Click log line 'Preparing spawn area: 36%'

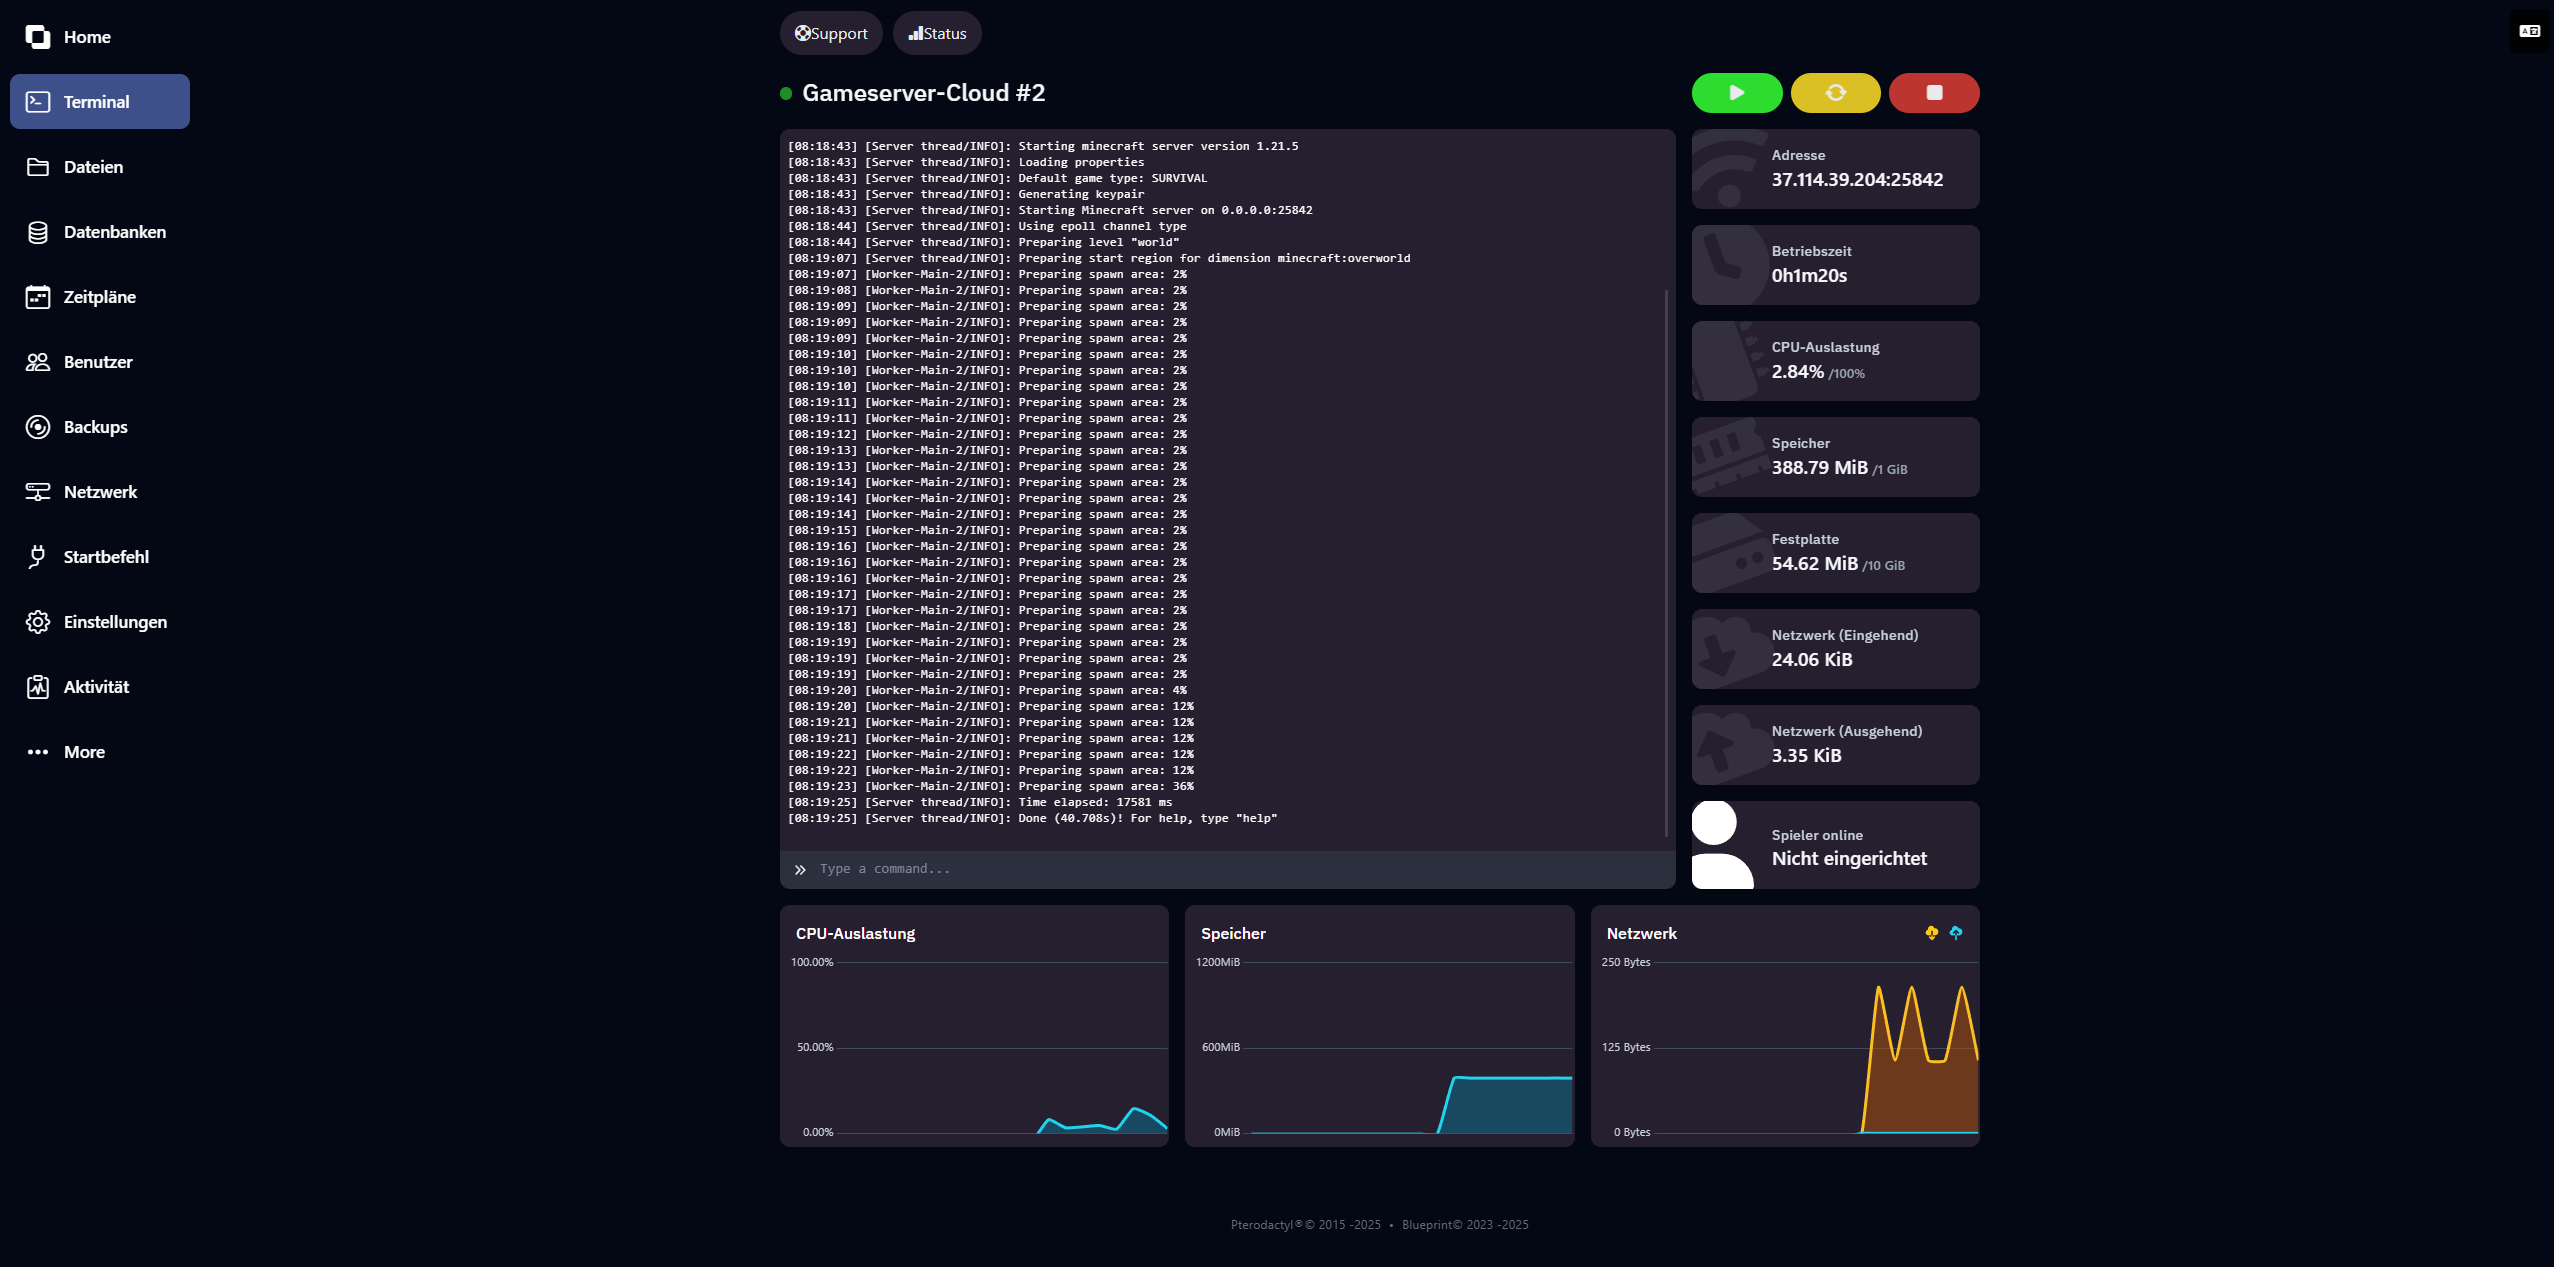tap(990, 787)
